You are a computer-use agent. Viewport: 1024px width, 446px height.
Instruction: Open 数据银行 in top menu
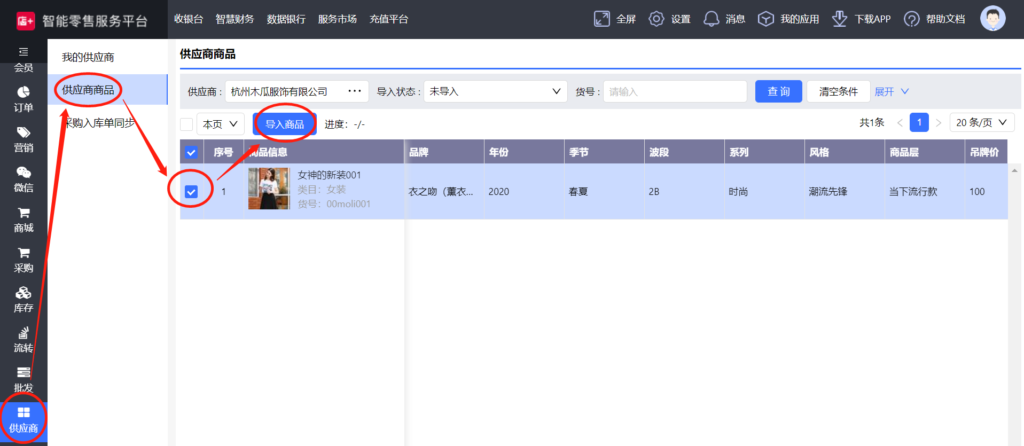click(x=286, y=19)
